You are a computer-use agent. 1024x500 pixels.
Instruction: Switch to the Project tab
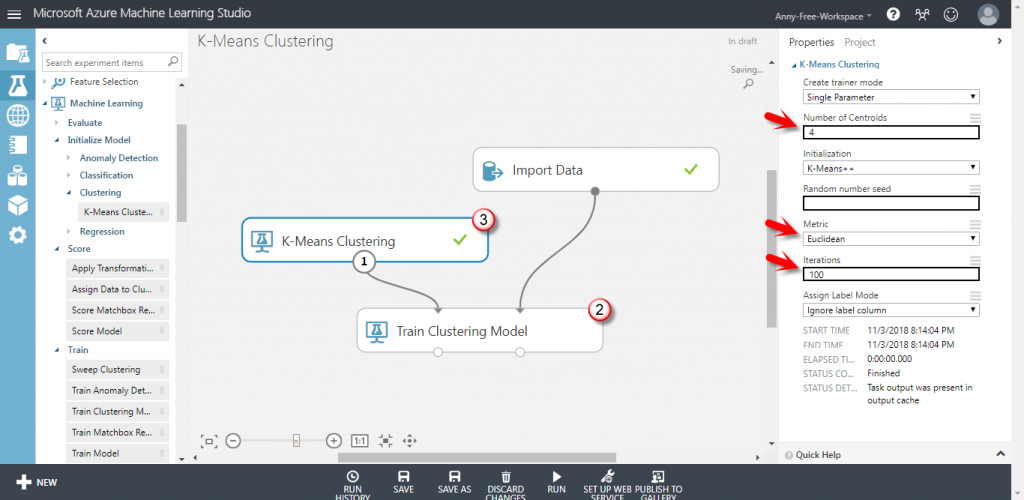(x=859, y=42)
